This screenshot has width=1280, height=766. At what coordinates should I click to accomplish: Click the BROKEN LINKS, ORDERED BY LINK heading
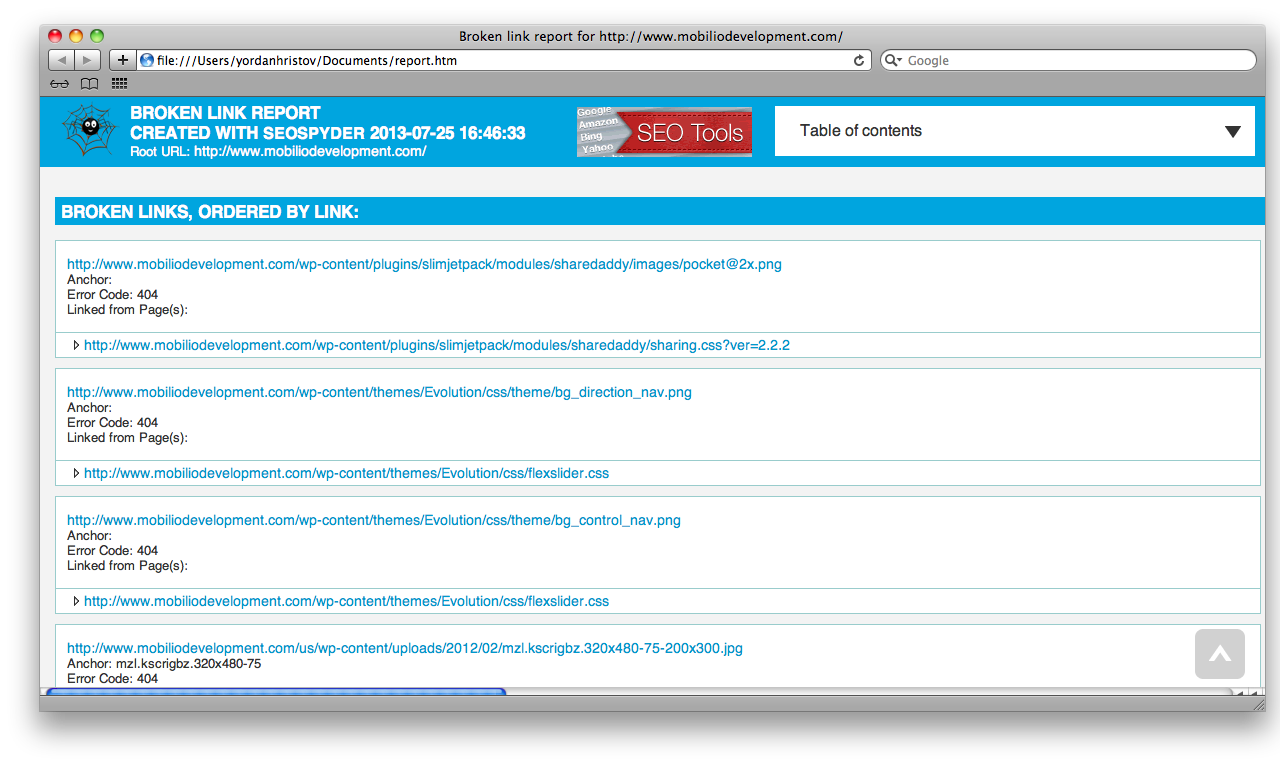210,212
